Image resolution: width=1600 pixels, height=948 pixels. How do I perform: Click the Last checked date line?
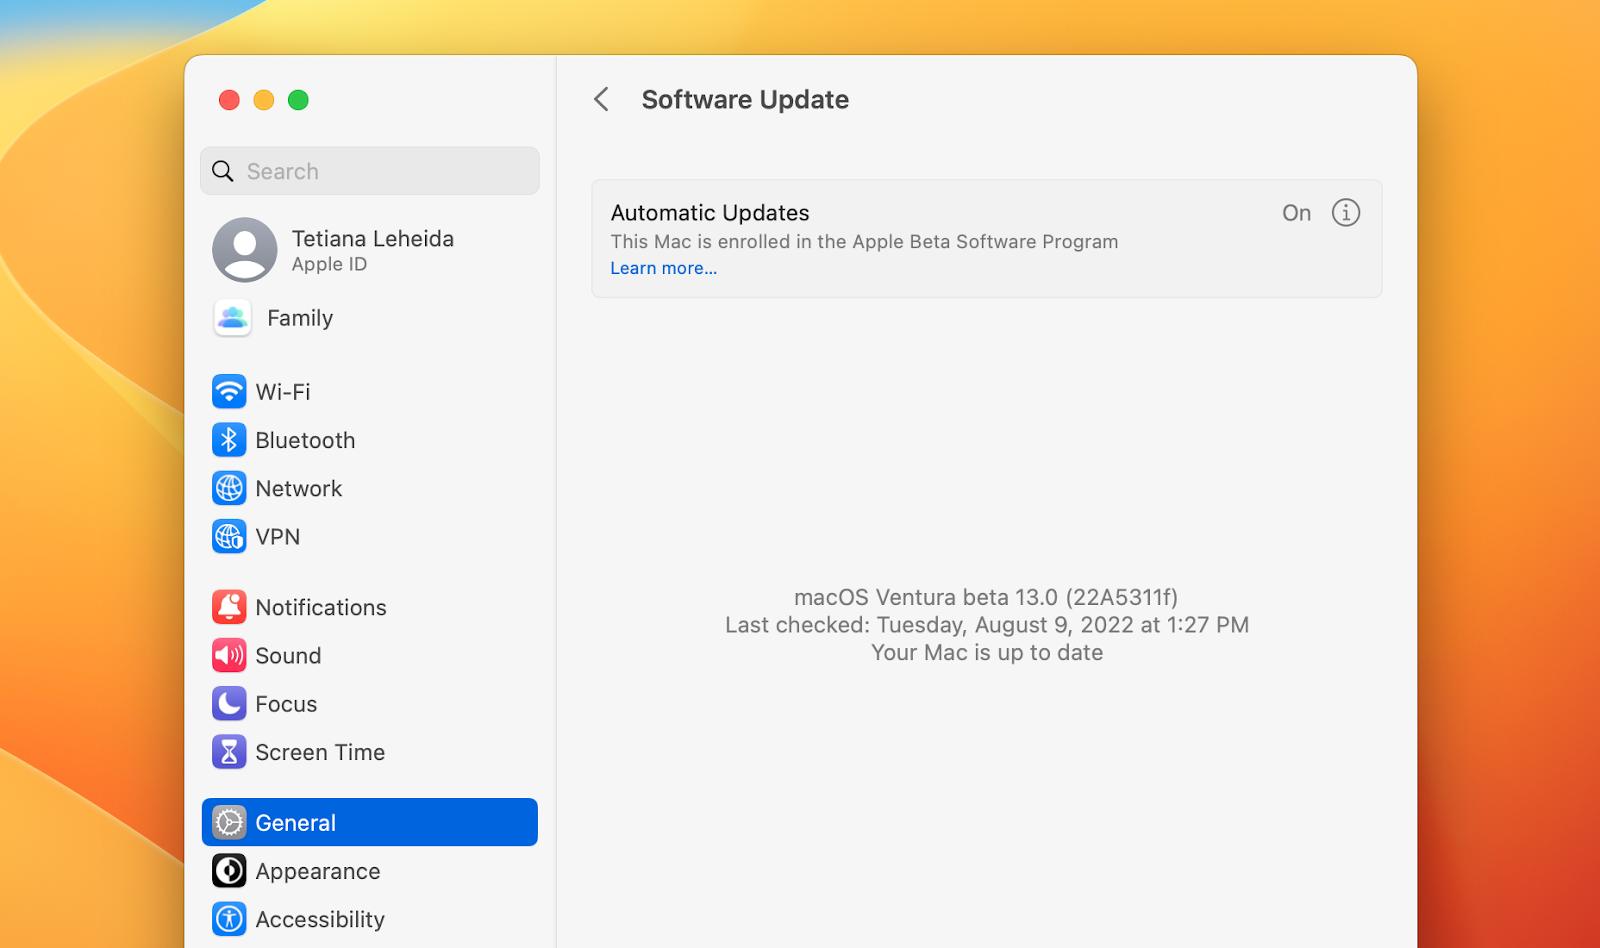pyautogui.click(x=987, y=625)
